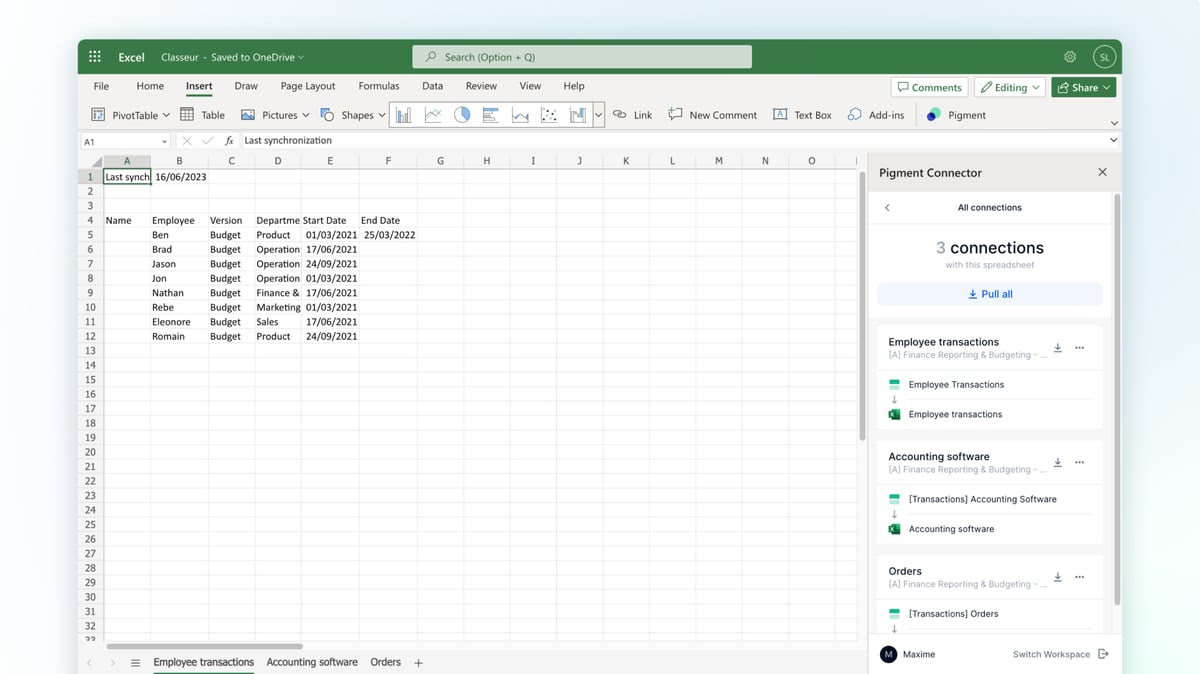Click the Search box in the title bar
The image size is (1200, 674).
click(581, 57)
